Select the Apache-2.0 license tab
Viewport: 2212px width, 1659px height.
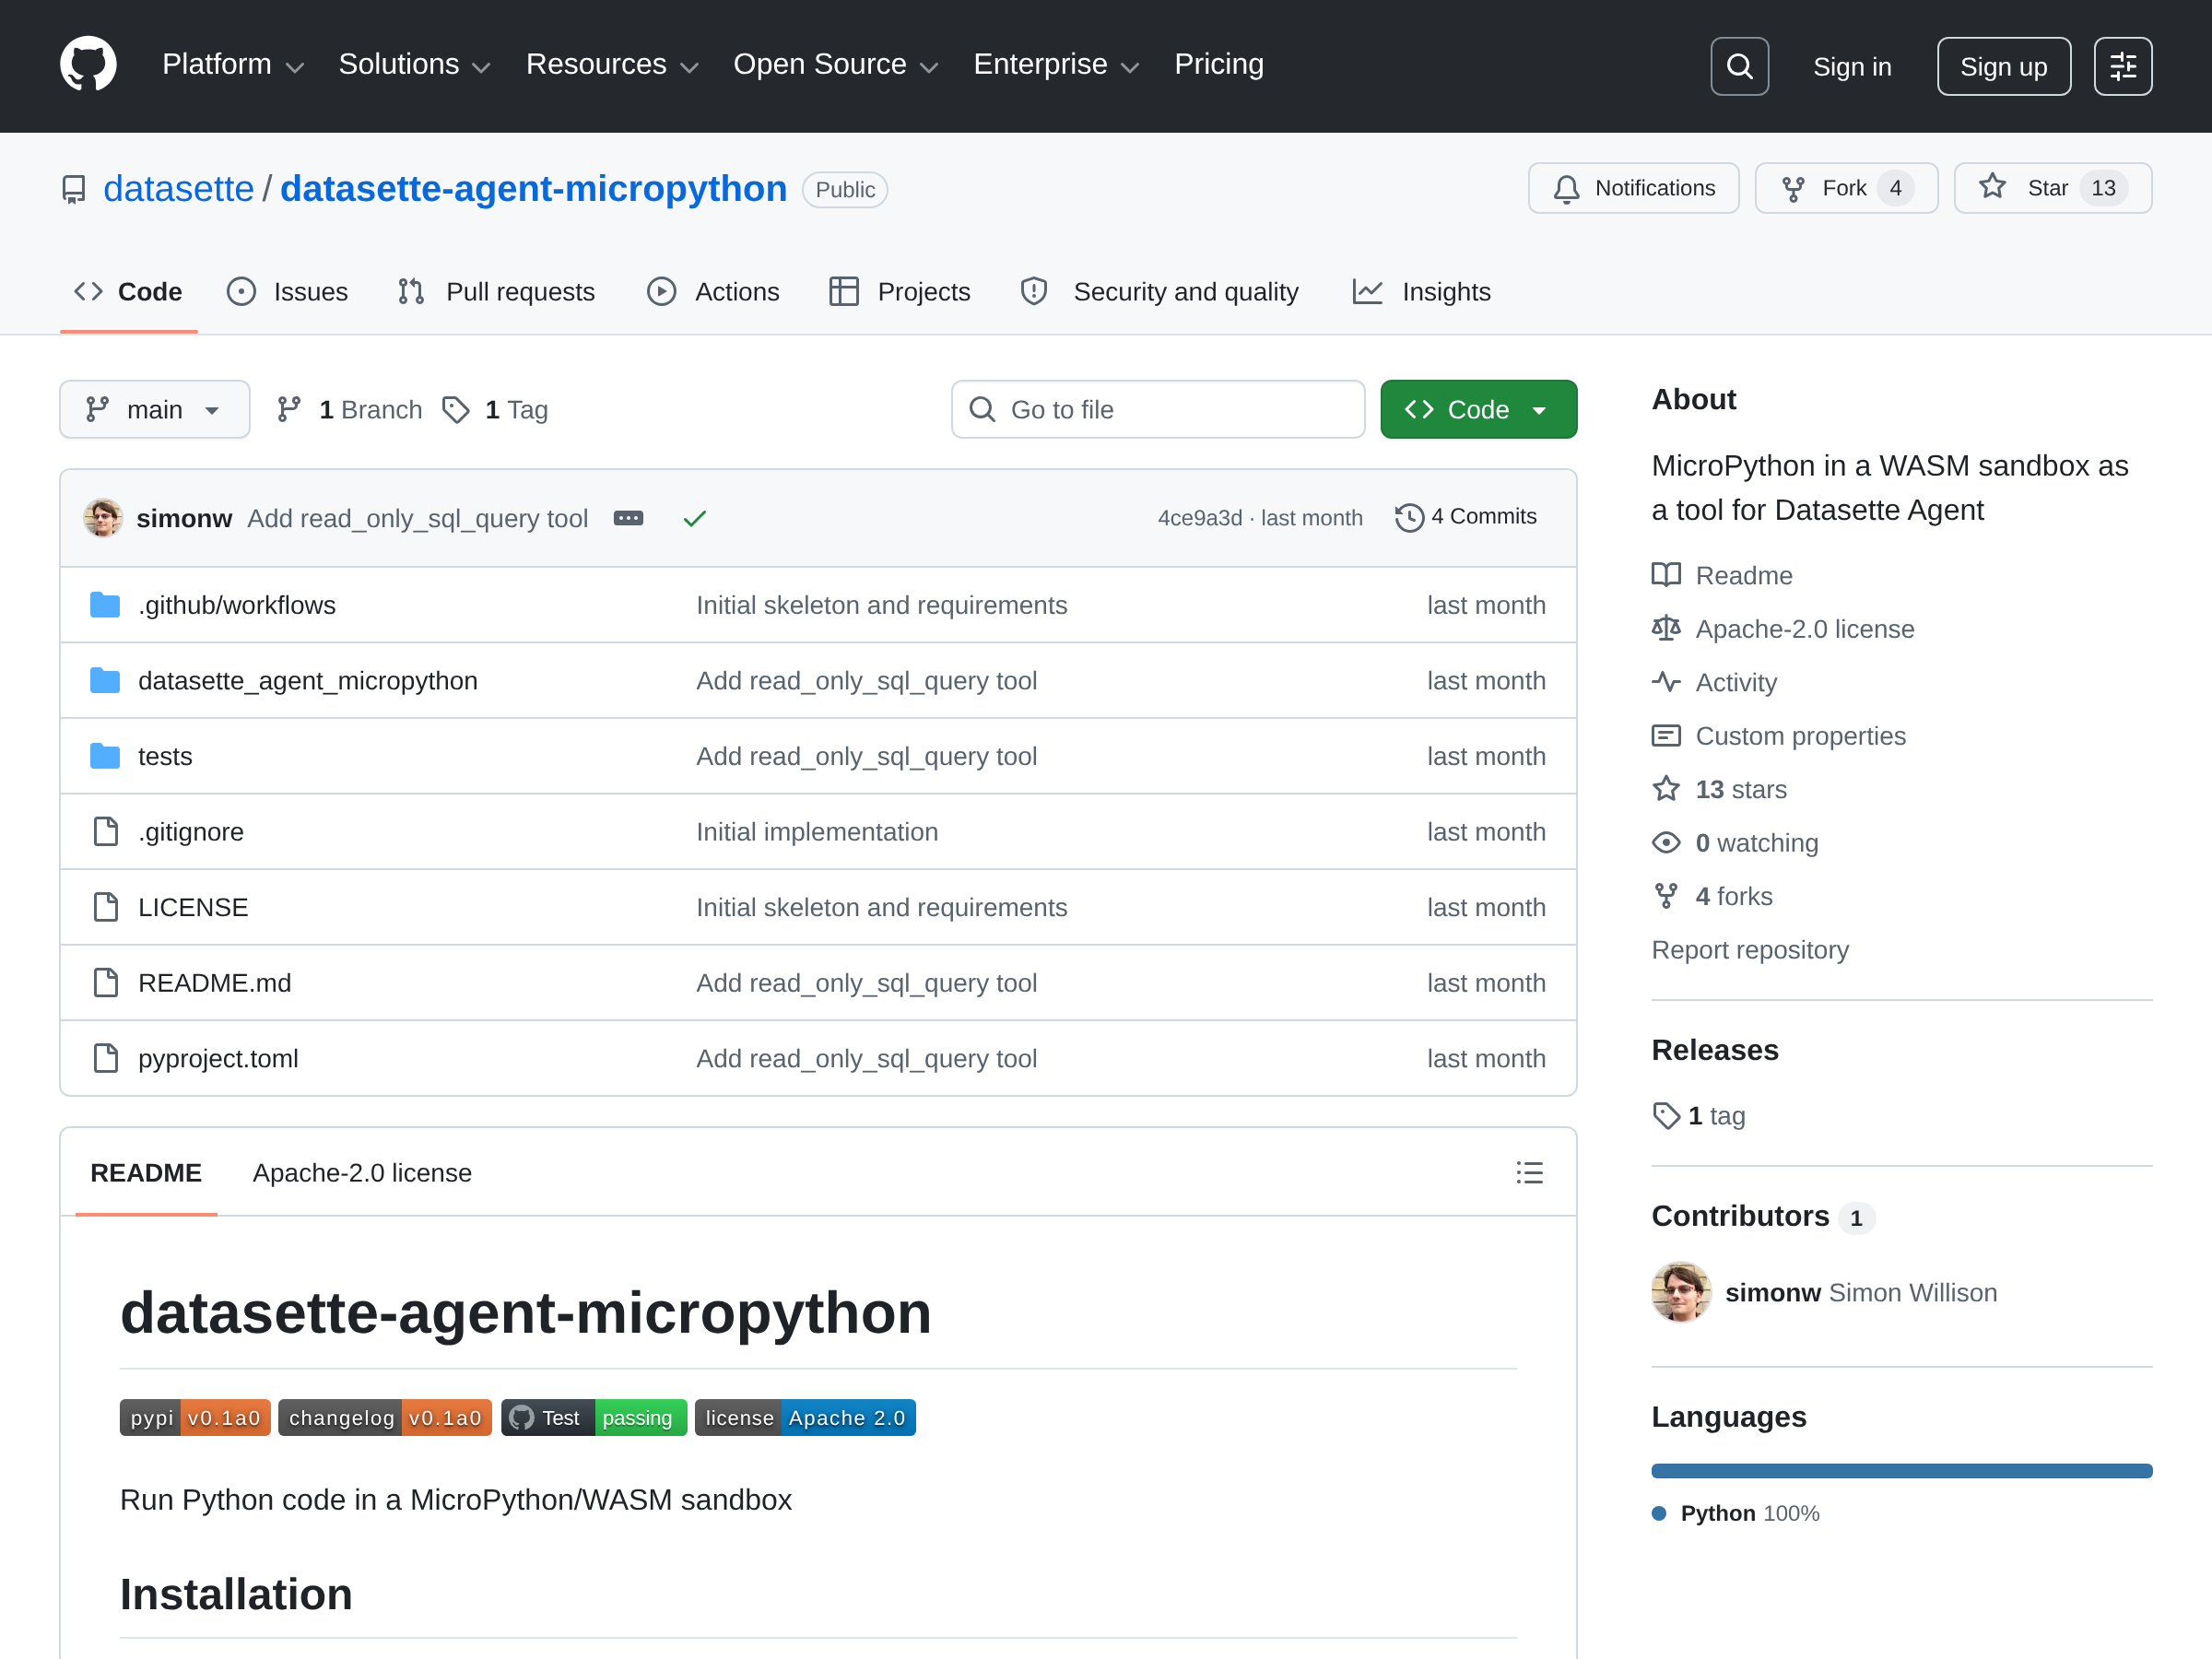[x=362, y=1172]
